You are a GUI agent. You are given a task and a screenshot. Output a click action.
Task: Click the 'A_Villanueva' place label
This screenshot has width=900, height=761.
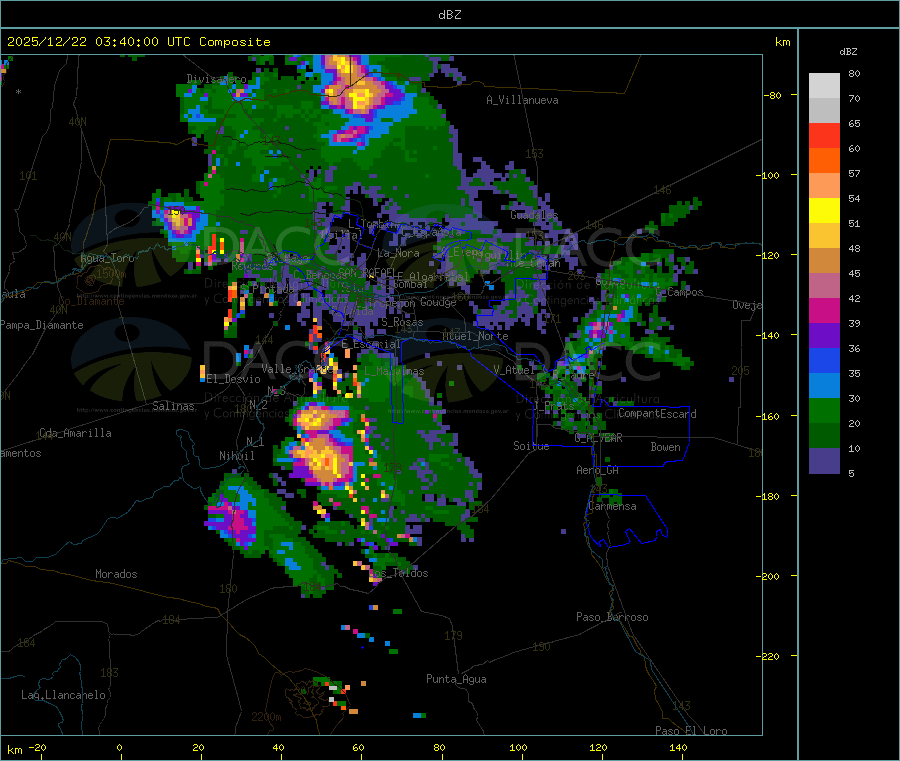click(x=522, y=100)
